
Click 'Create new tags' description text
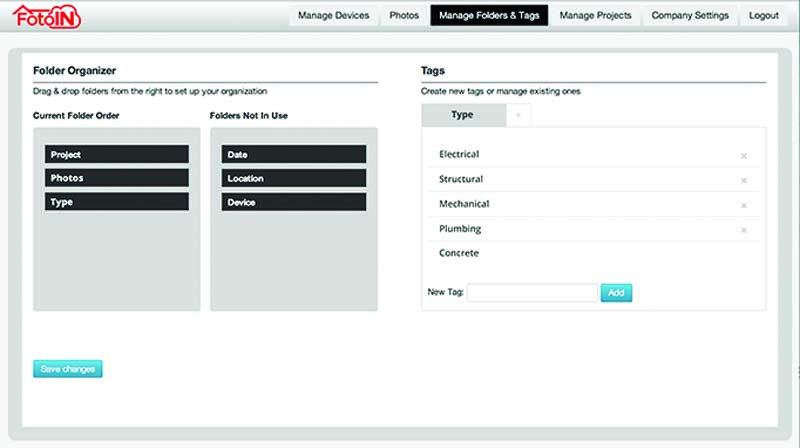click(501, 91)
